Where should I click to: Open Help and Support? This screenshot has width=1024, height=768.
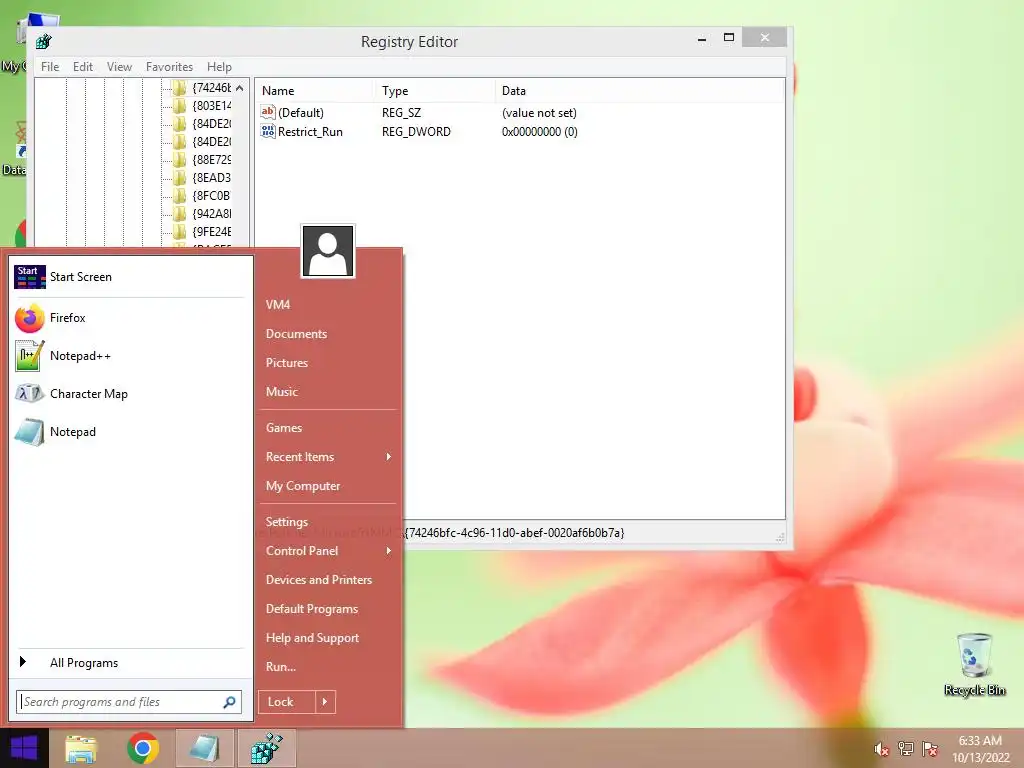pos(312,638)
